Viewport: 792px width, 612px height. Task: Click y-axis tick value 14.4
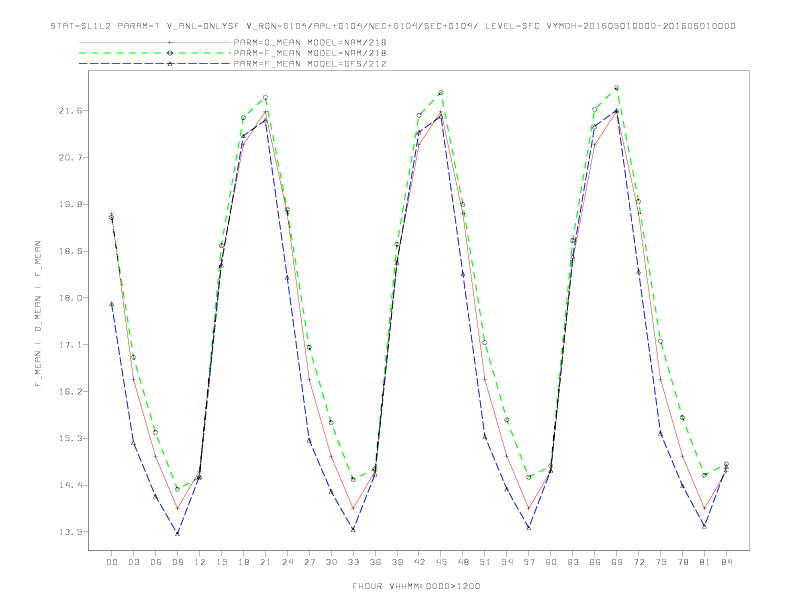point(71,485)
